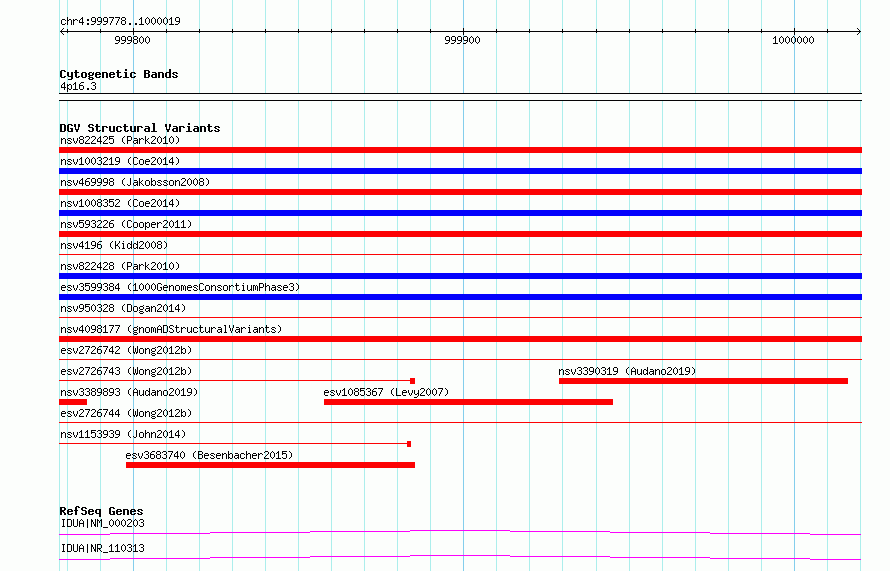Select the esv2726742 (Wong2012b) label

126,350
